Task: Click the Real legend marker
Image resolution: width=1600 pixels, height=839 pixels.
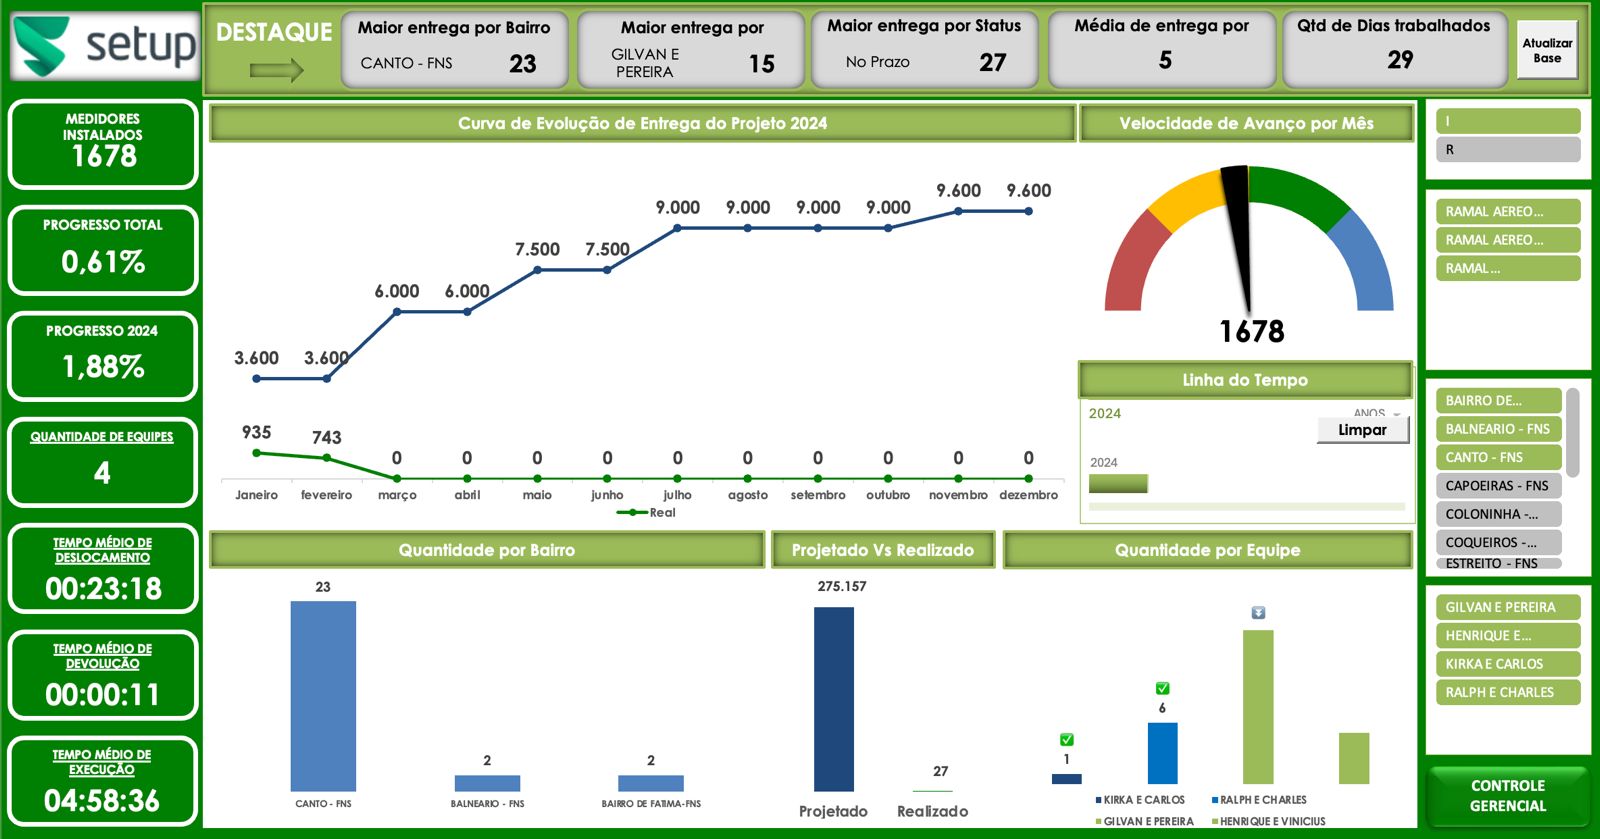Action: 632,513
